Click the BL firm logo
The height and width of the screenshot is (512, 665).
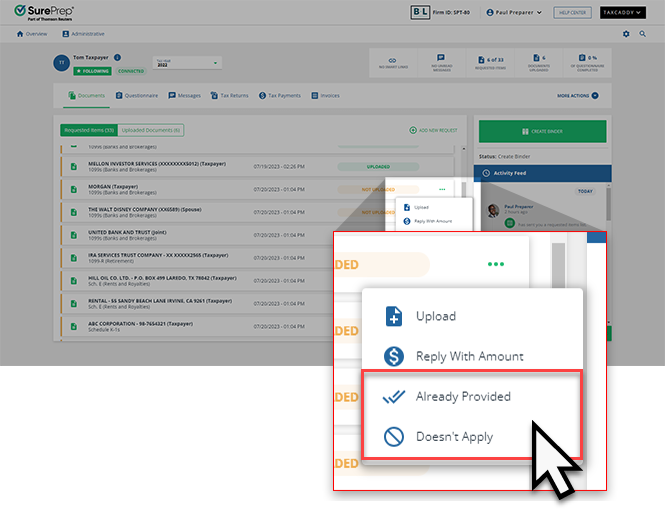click(x=420, y=12)
